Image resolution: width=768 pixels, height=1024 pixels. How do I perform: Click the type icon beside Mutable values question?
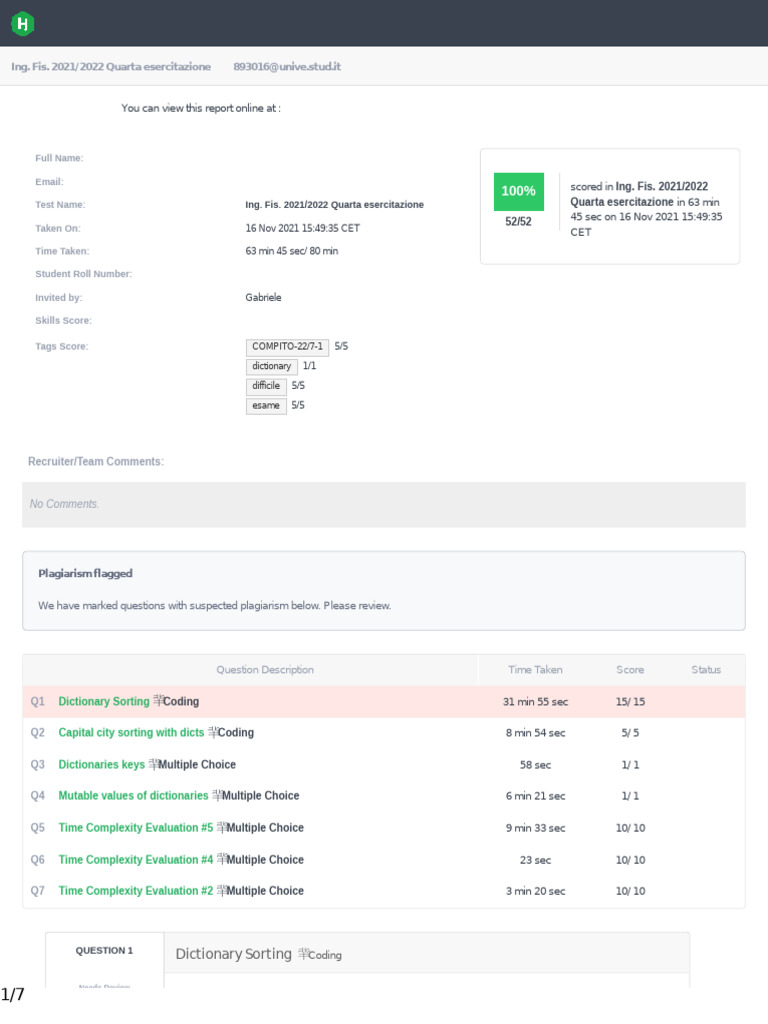coord(217,795)
